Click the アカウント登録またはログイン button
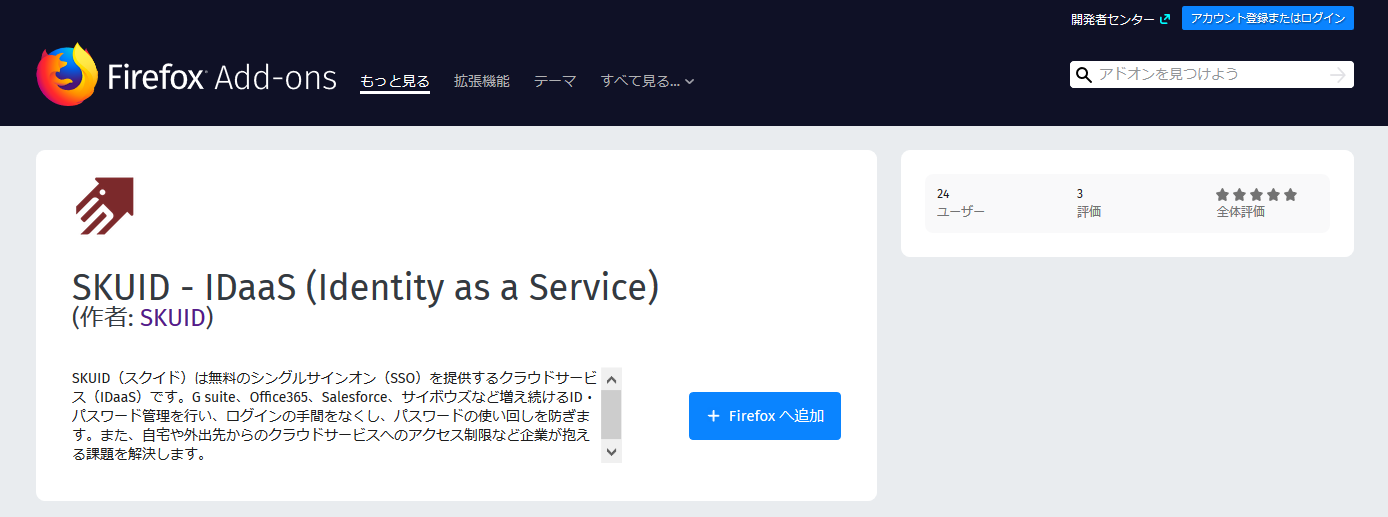 [x=1267, y=18]
